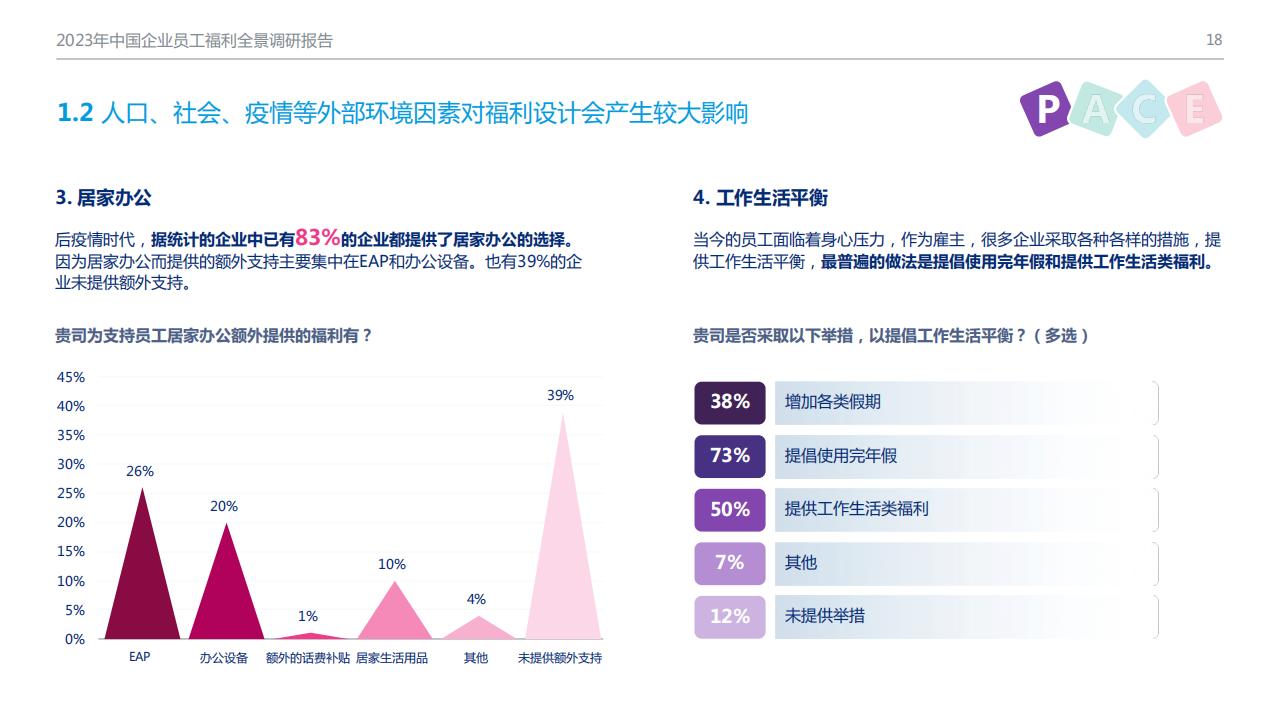This screenshot has height=720, width=1280.
Task: Click the purple P tile in PACE logo
Action: 1046,108
